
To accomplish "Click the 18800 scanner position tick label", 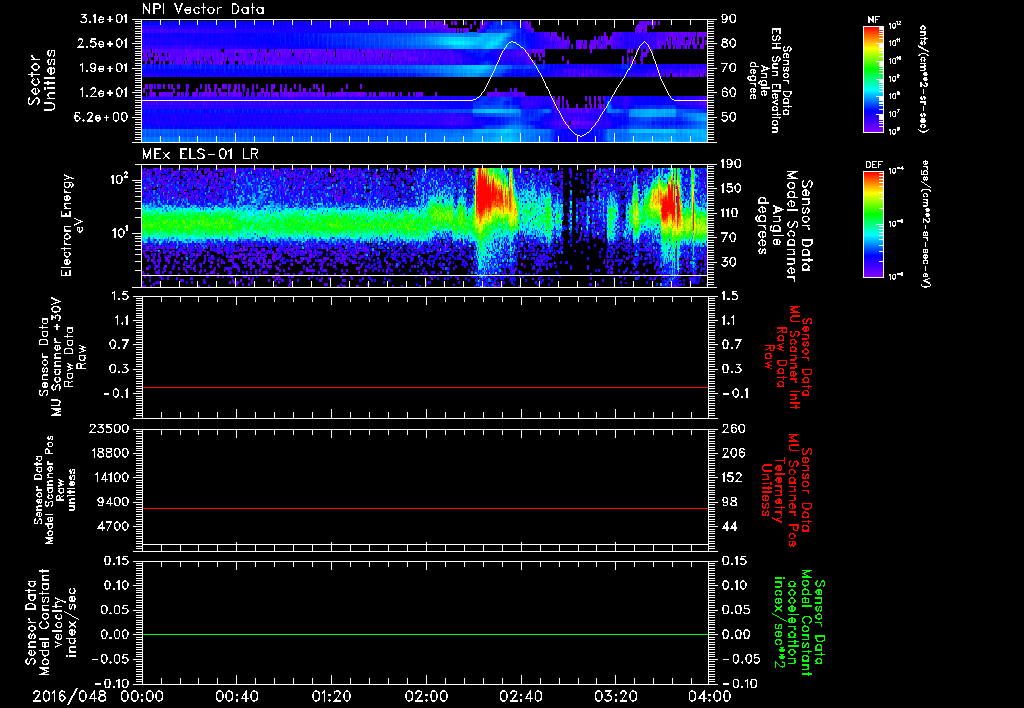I will 112,453.
